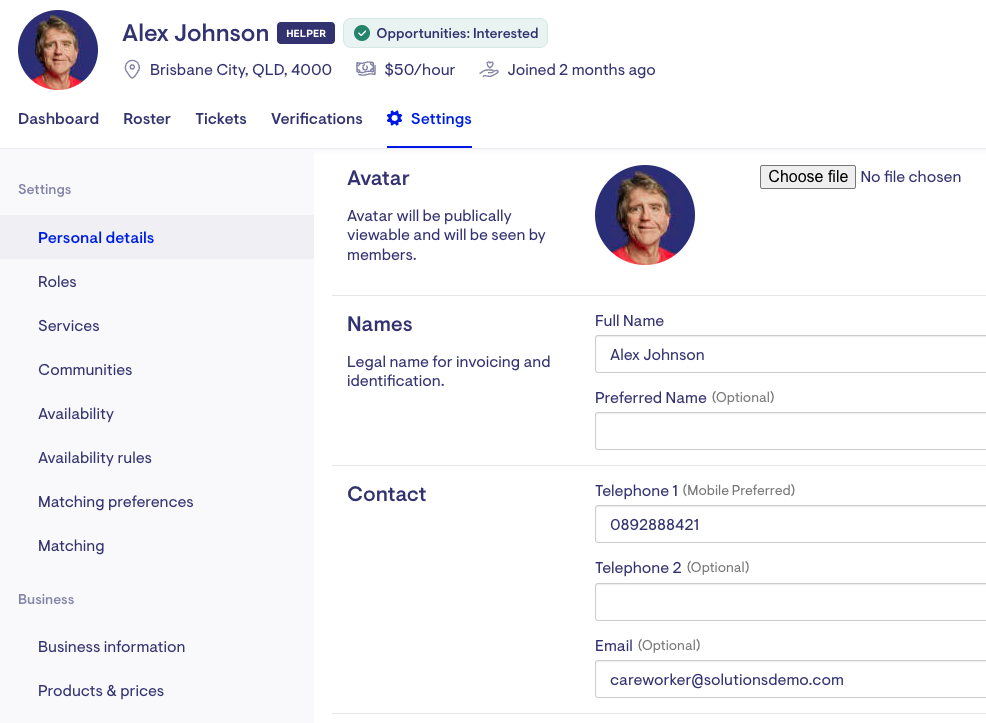Viewport: 986px width, 723px height.
Task: Focus the Preferred Name input field
Action: (790, 431)
